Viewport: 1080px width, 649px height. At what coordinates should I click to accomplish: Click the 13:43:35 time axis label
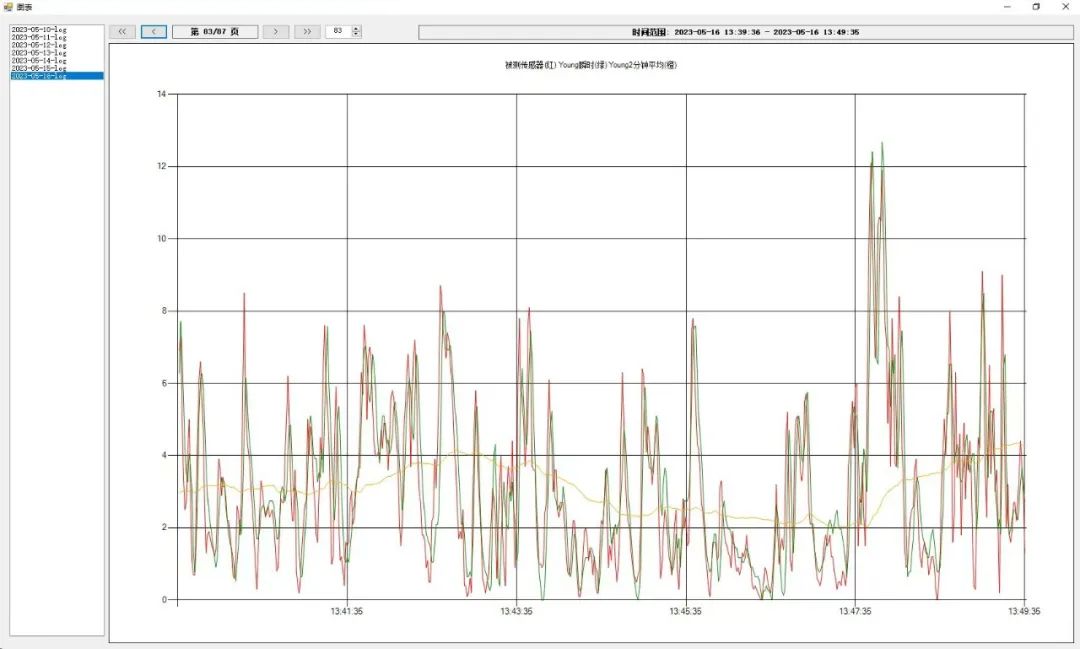(516, 611)
